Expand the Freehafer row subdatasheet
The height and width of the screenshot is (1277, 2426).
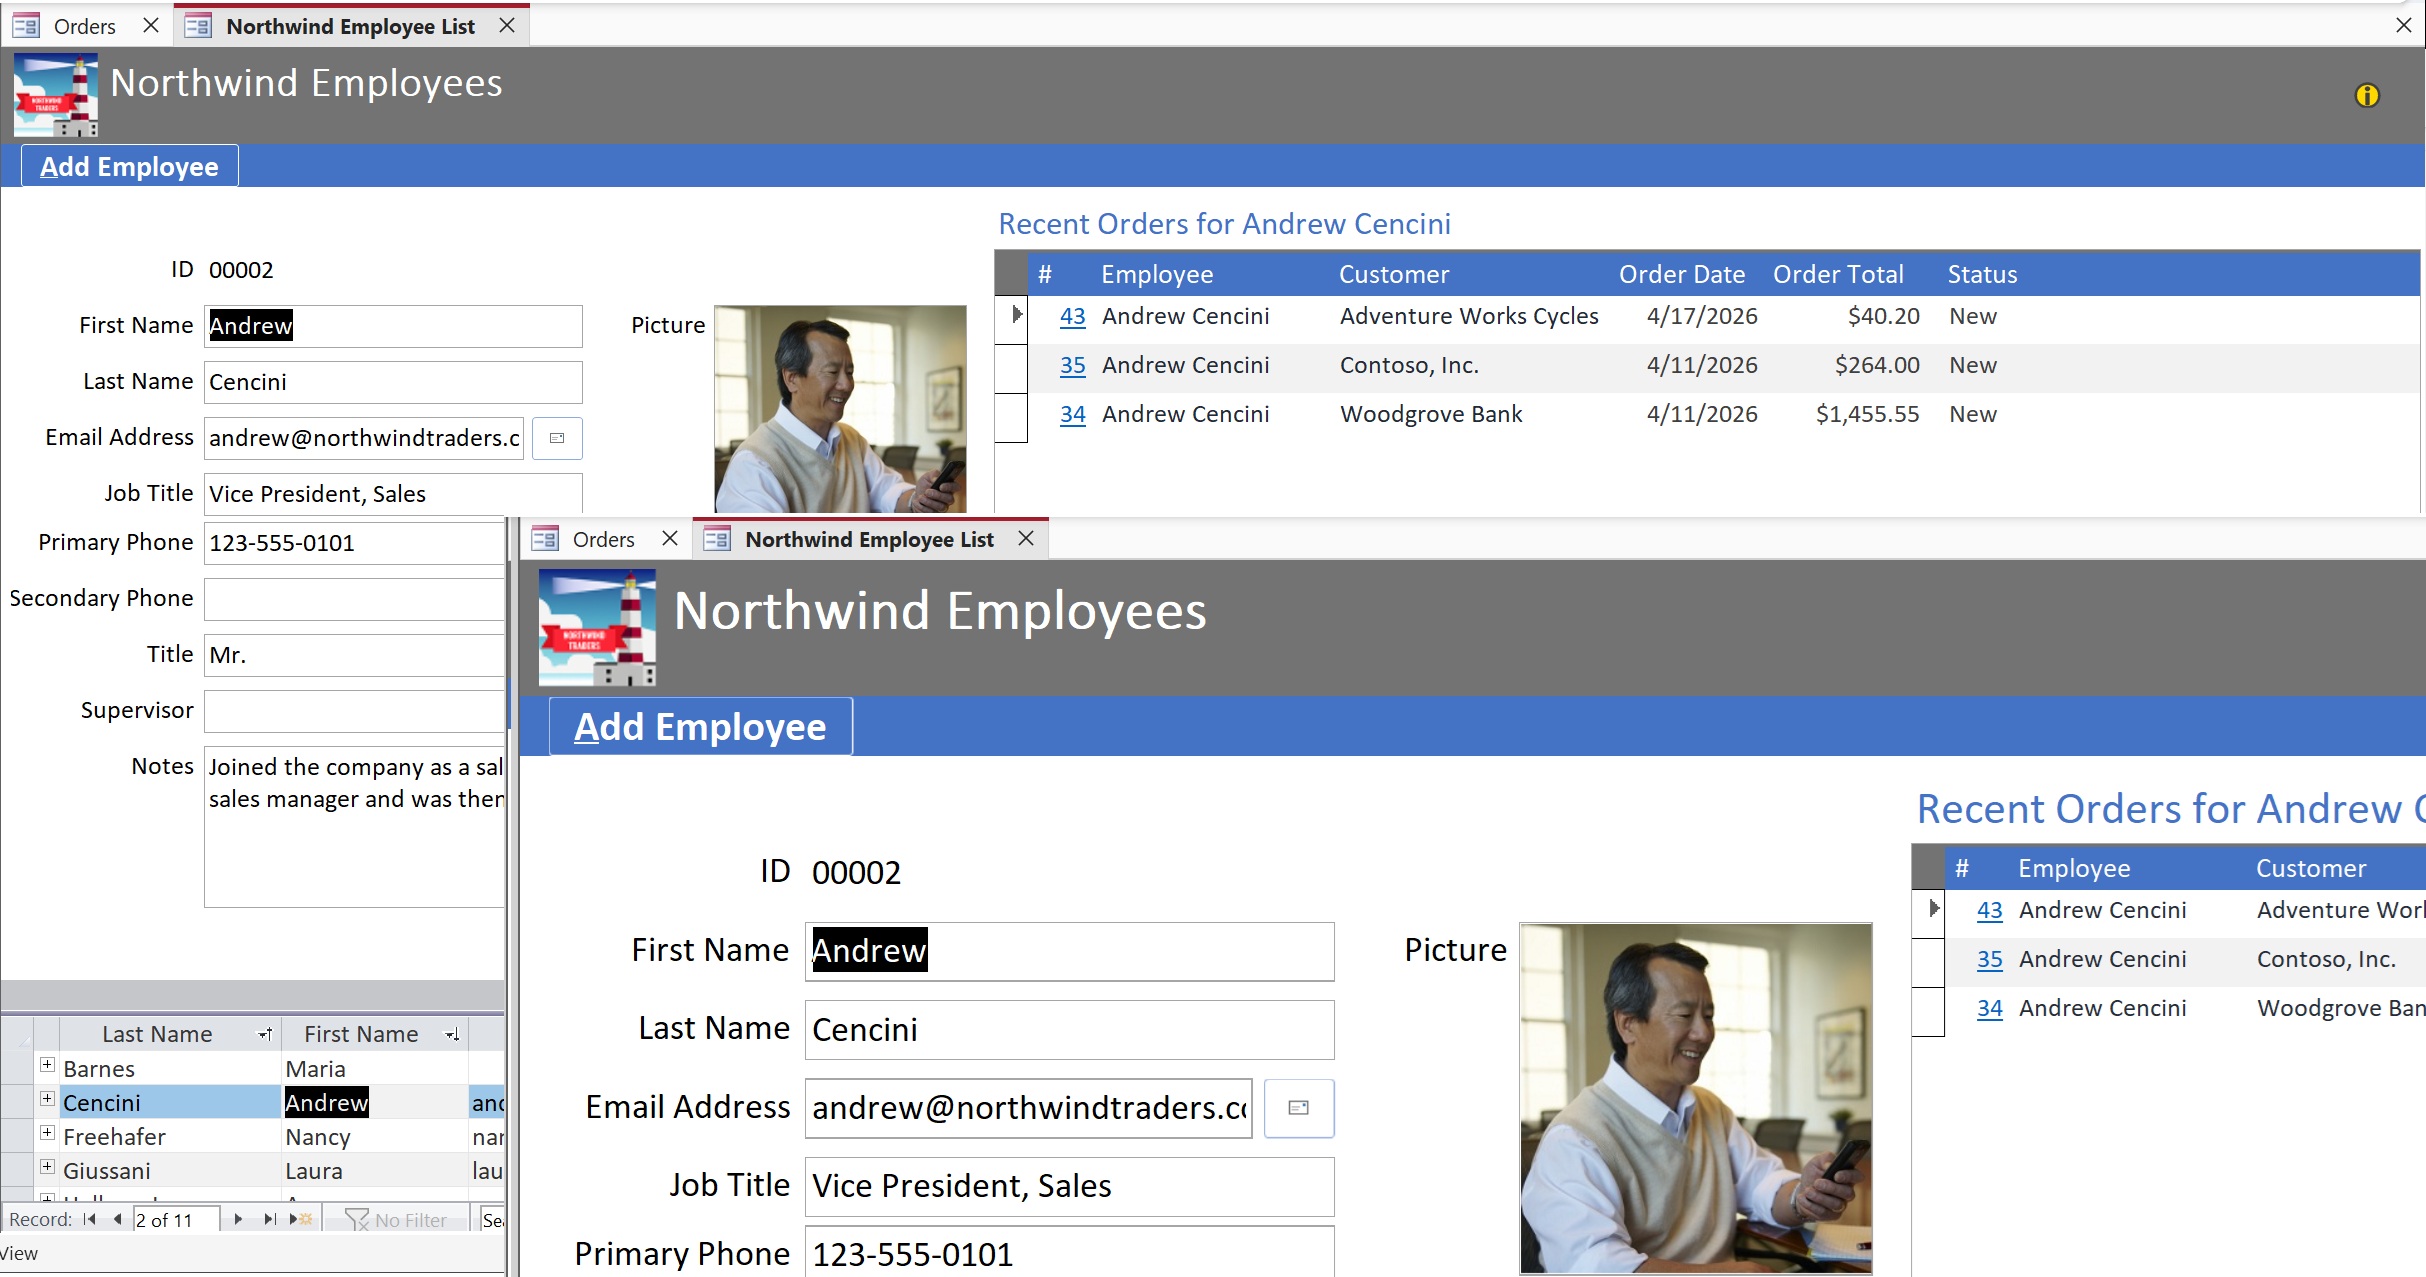click(47, 1133)
